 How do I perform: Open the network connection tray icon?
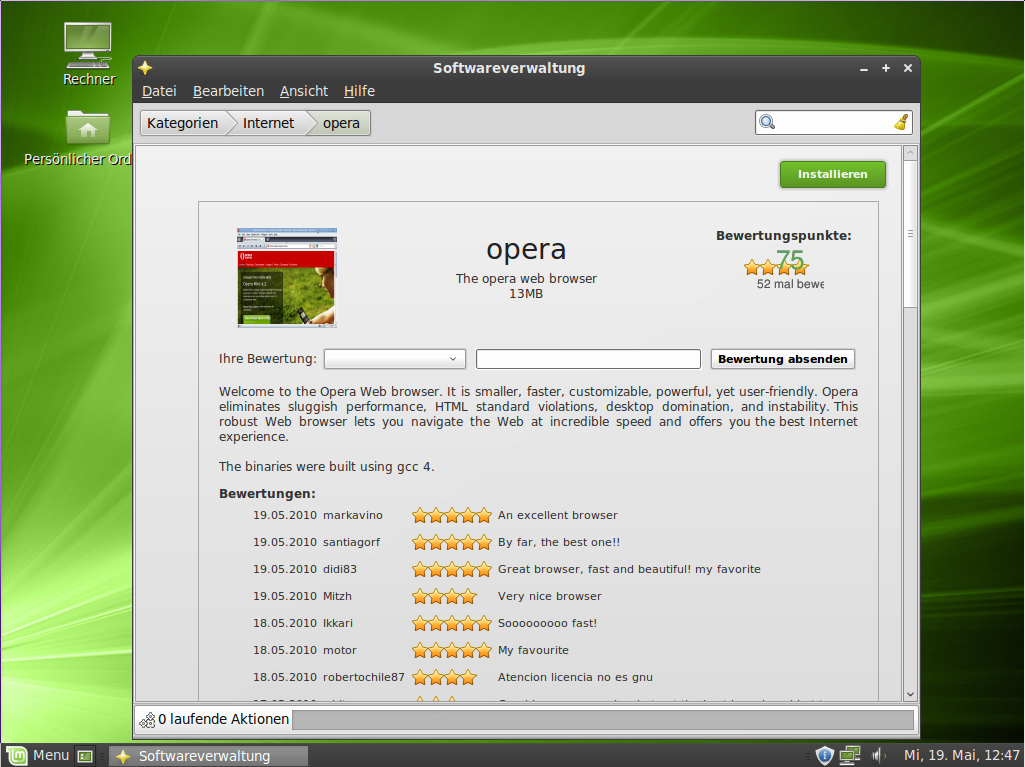(850, 755)
